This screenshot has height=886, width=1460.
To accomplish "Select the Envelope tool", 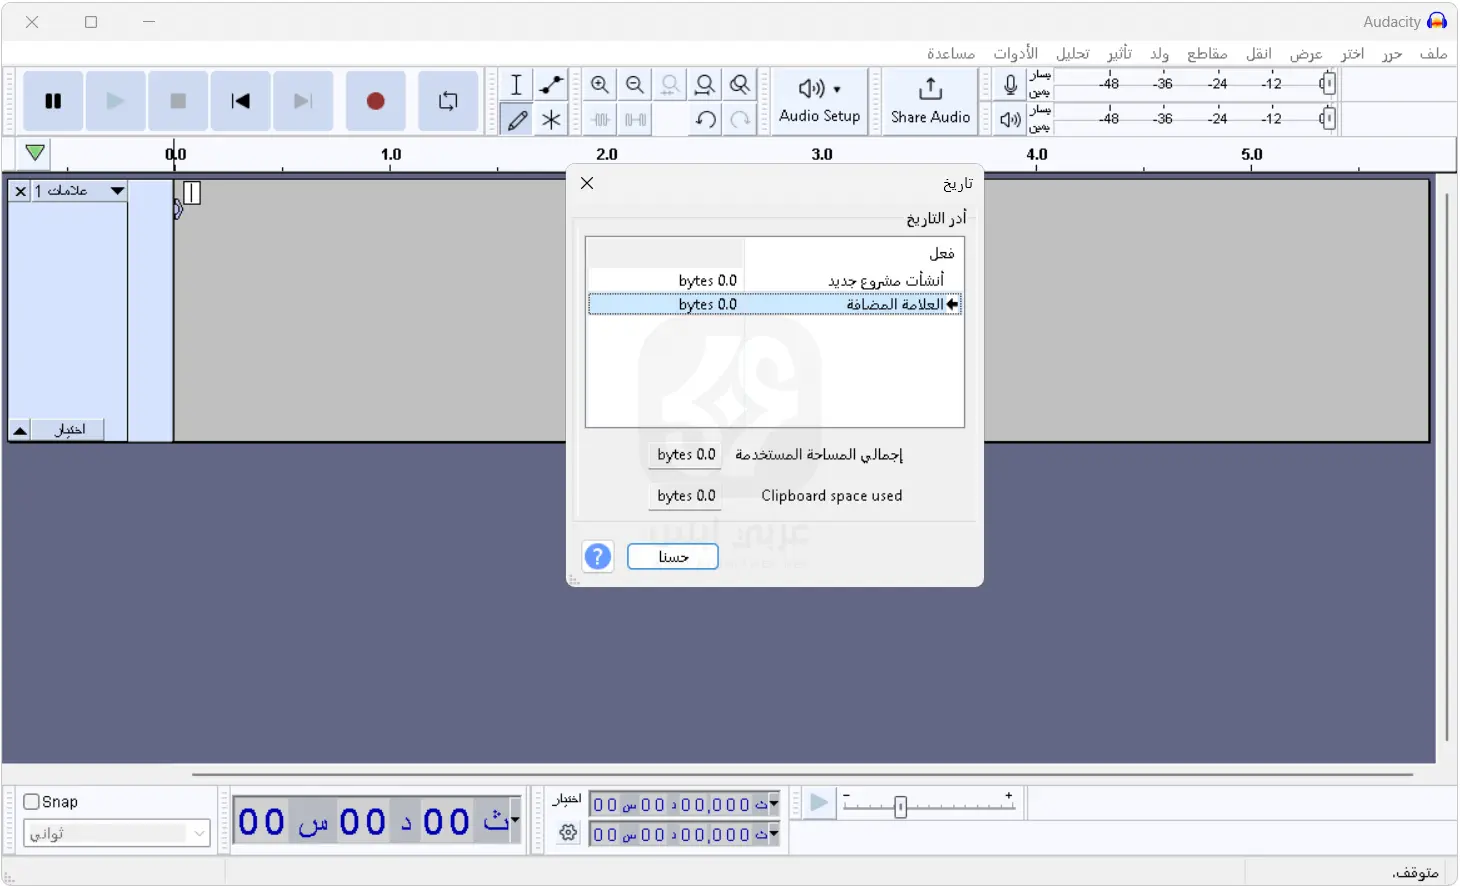I will click(x=551, y=84).
